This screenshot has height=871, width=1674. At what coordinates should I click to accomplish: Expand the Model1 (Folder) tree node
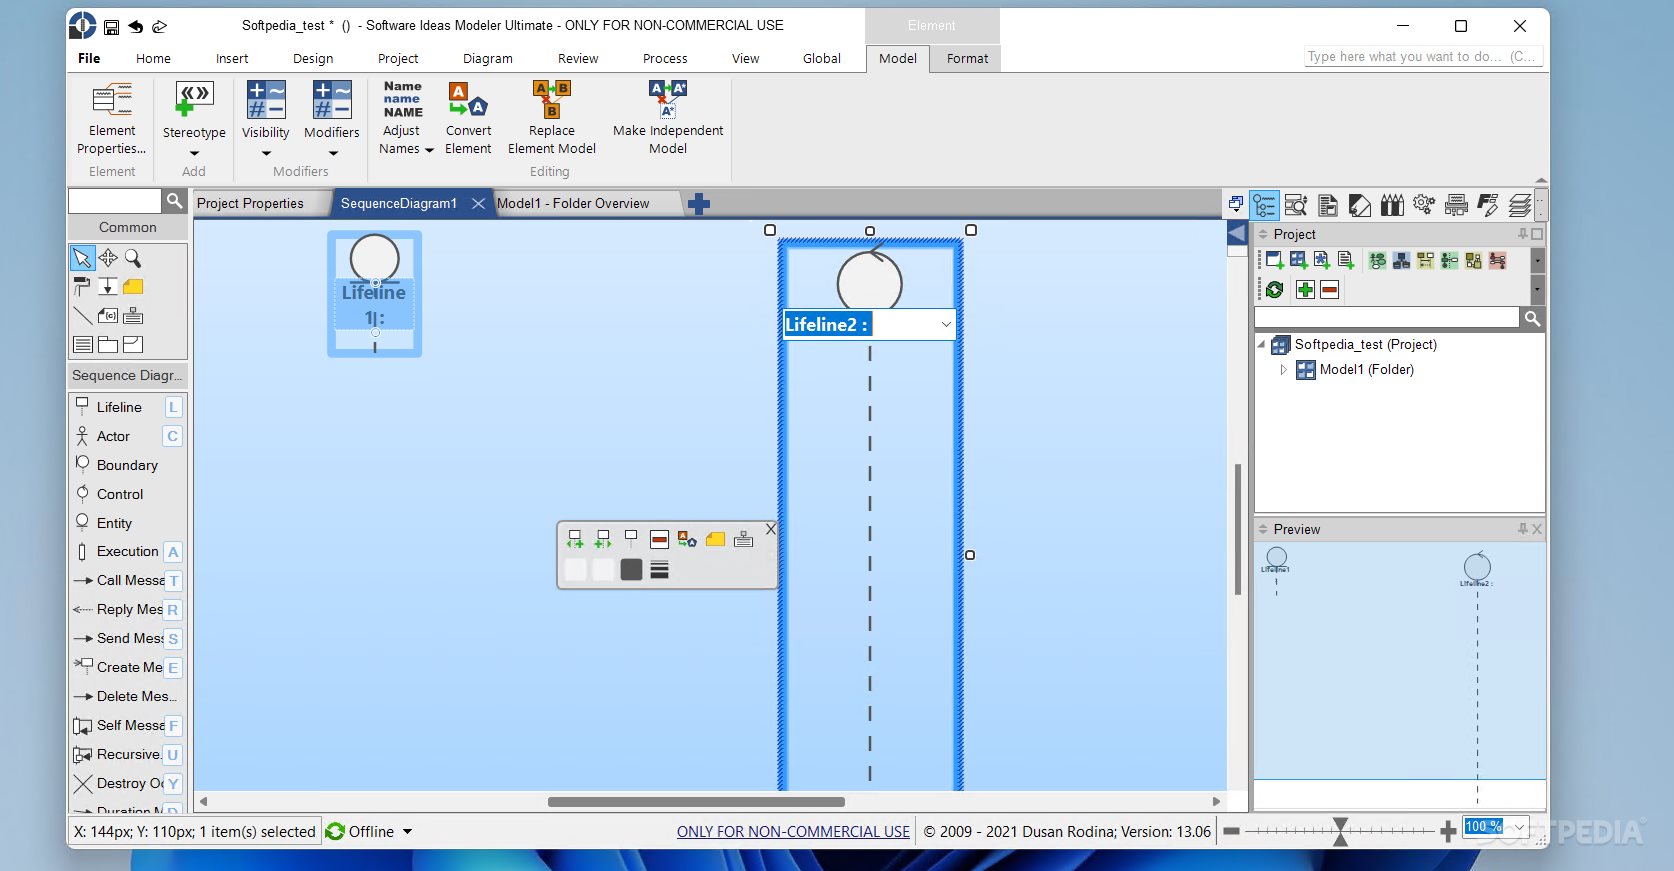tap(1284, 369)
